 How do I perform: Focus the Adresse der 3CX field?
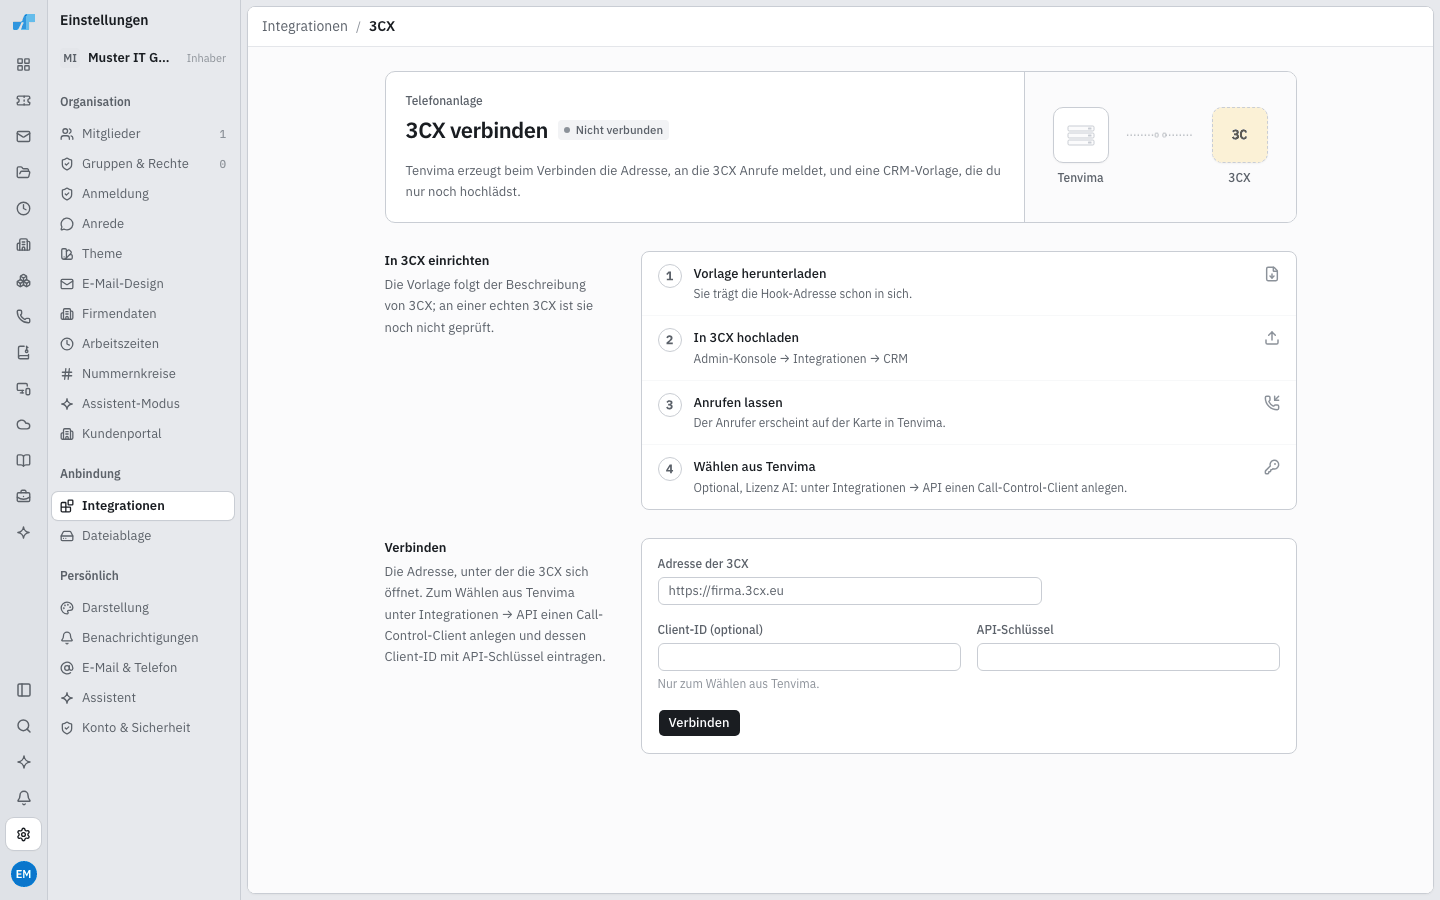coord(850,591)
